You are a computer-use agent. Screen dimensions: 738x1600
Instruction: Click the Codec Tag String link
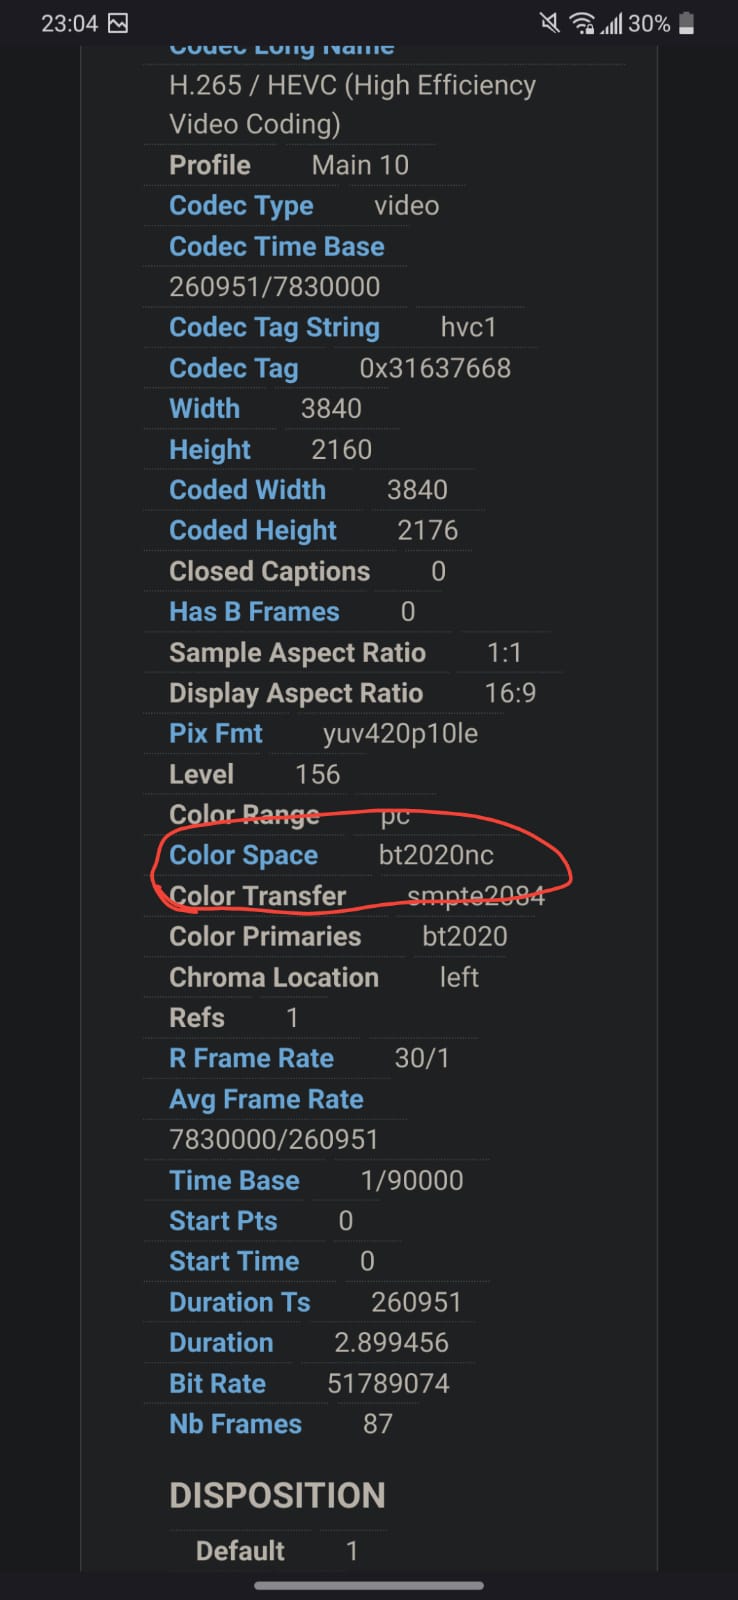point(274,327)
